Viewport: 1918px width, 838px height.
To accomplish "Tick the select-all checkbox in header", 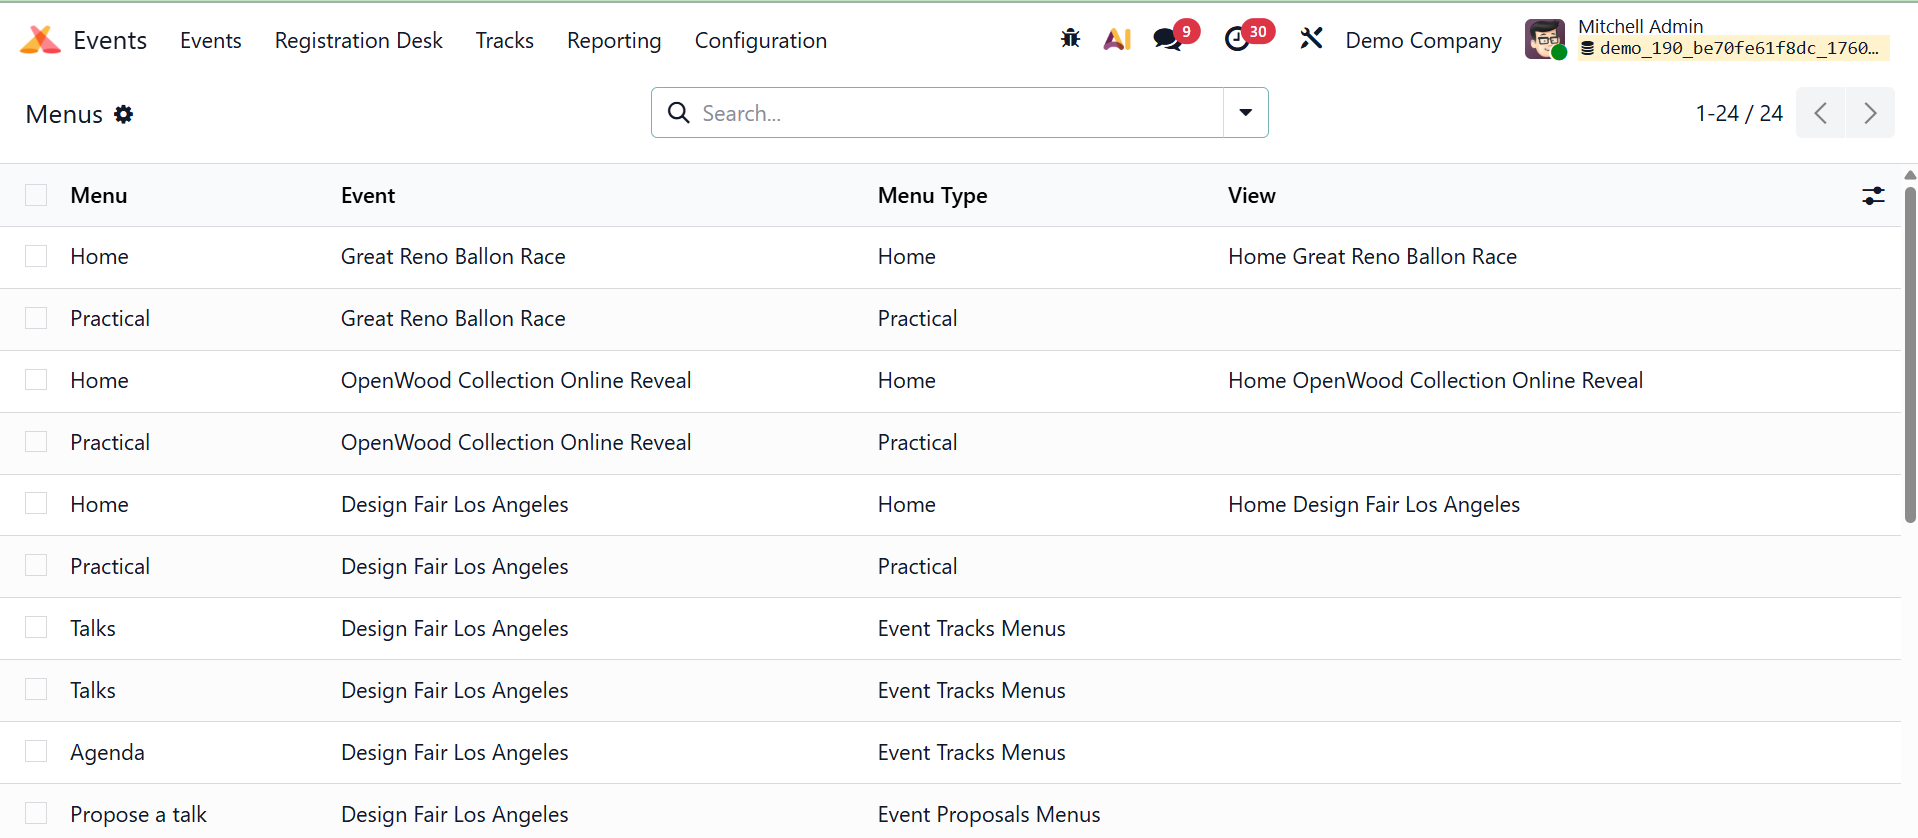I will pos(36,195).
